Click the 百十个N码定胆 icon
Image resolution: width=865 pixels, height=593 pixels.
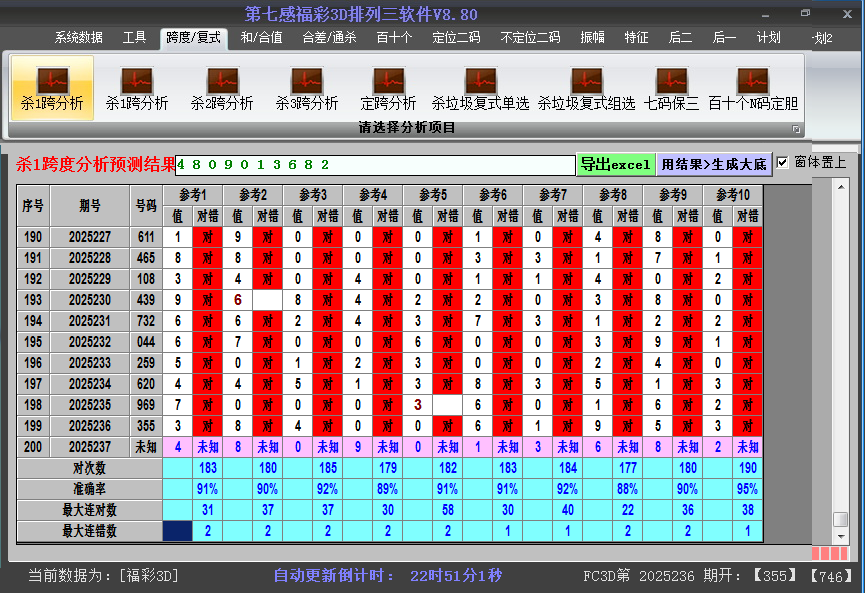tap(753, 87)
